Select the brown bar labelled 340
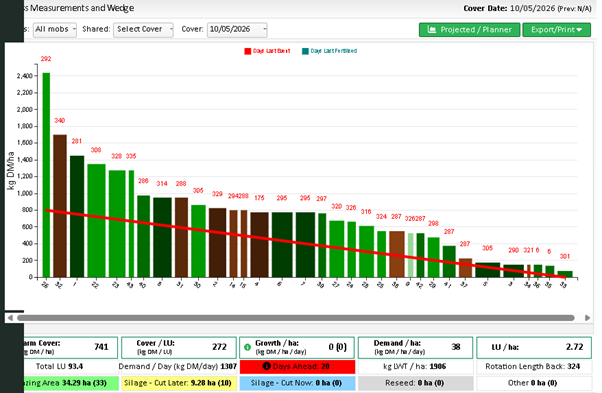602x393 pixels. [60, 206]
